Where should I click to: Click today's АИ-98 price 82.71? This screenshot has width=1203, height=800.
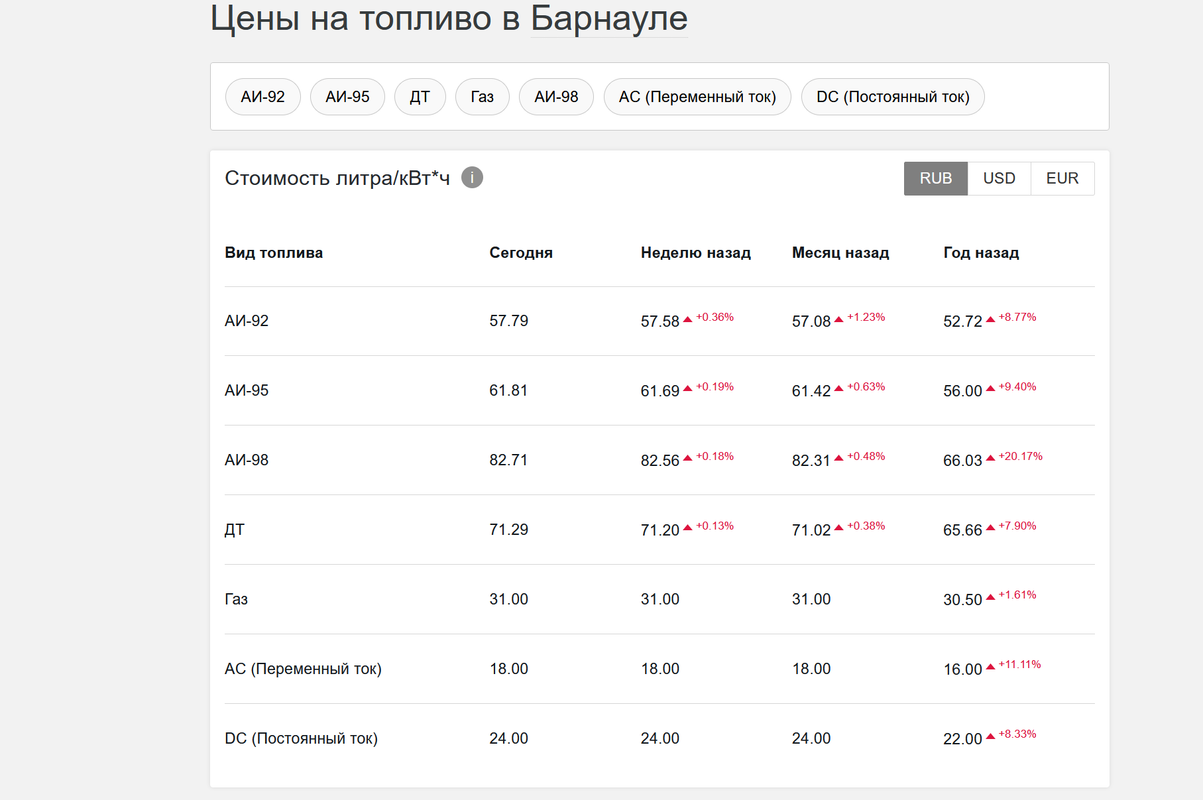[509, 460]
